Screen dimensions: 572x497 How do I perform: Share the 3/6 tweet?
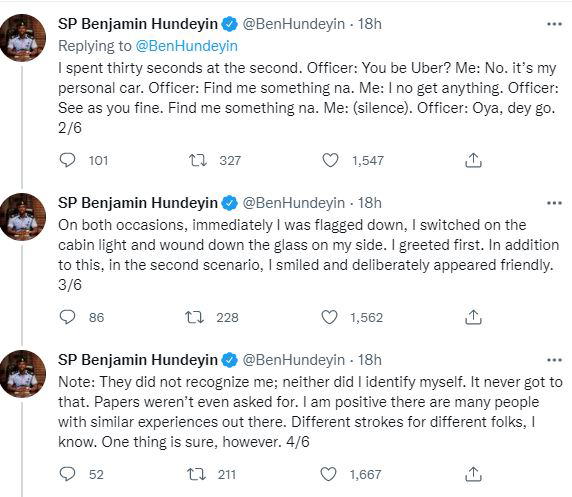click(x=473, y=317)
